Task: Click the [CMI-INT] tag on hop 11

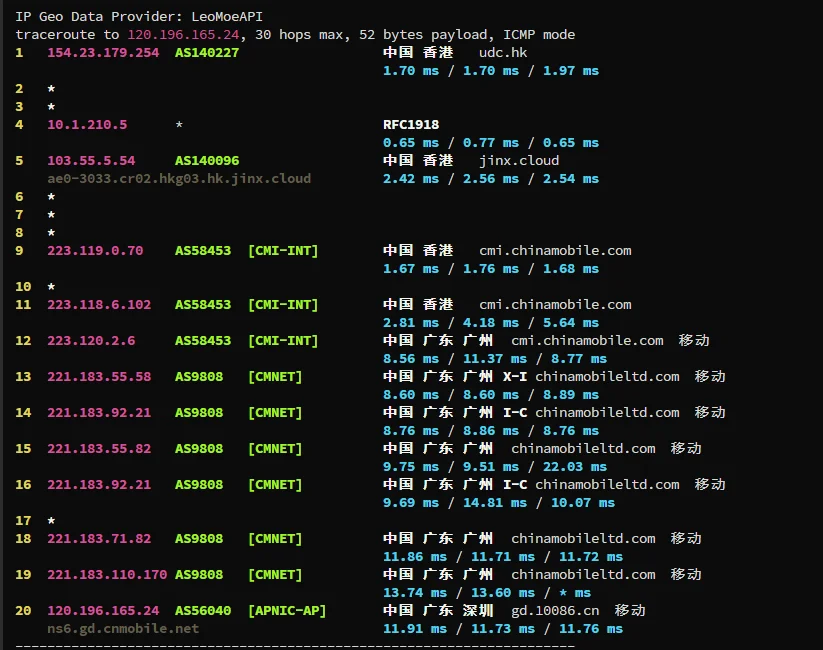Action: point(283,304)
